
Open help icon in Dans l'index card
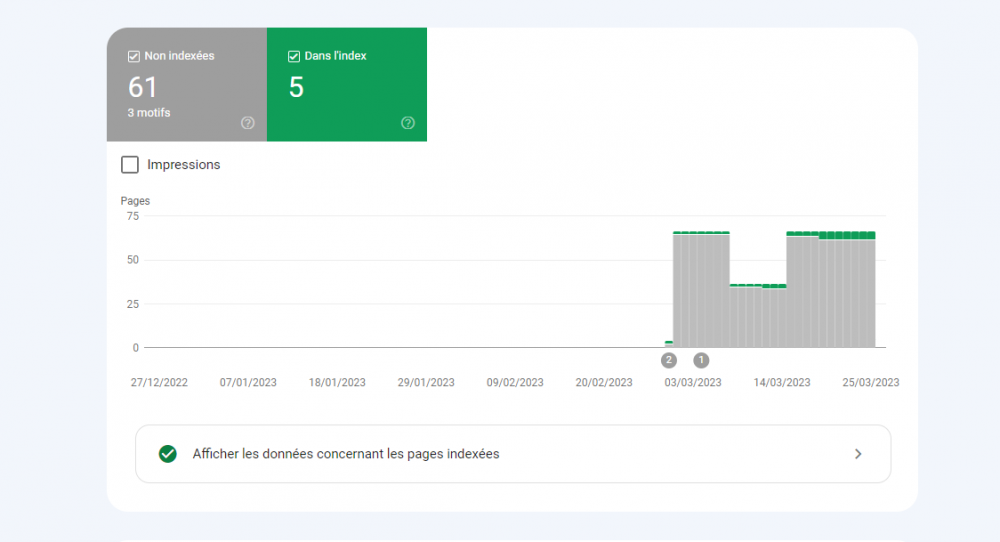click(x=408, y=123)
